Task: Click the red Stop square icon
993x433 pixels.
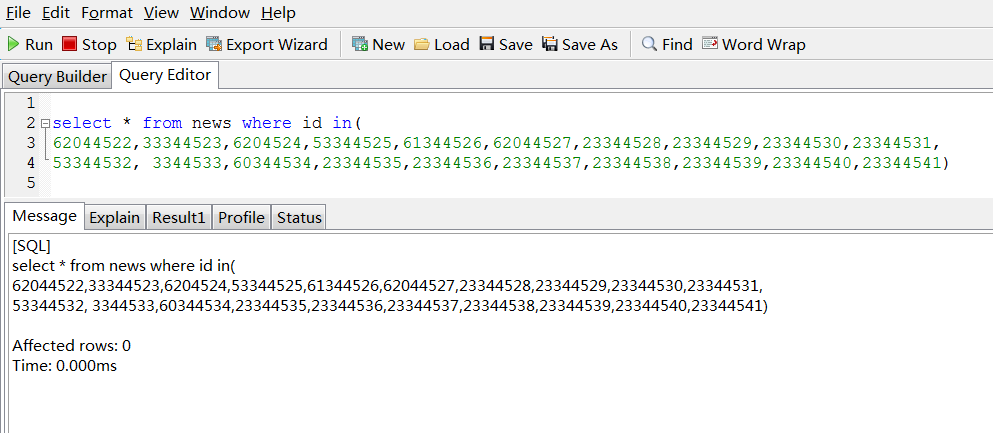Action: click(69, 44)
